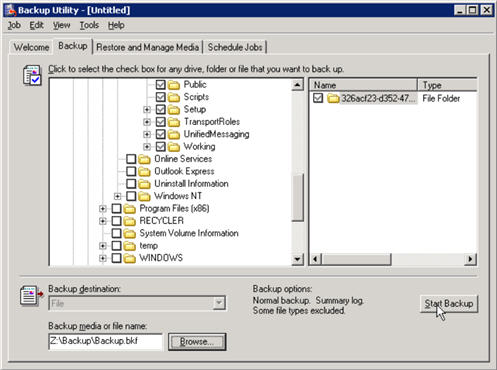Check the Program Files (x86) checkbox
497x370 pixels.
tap(116, 209)
